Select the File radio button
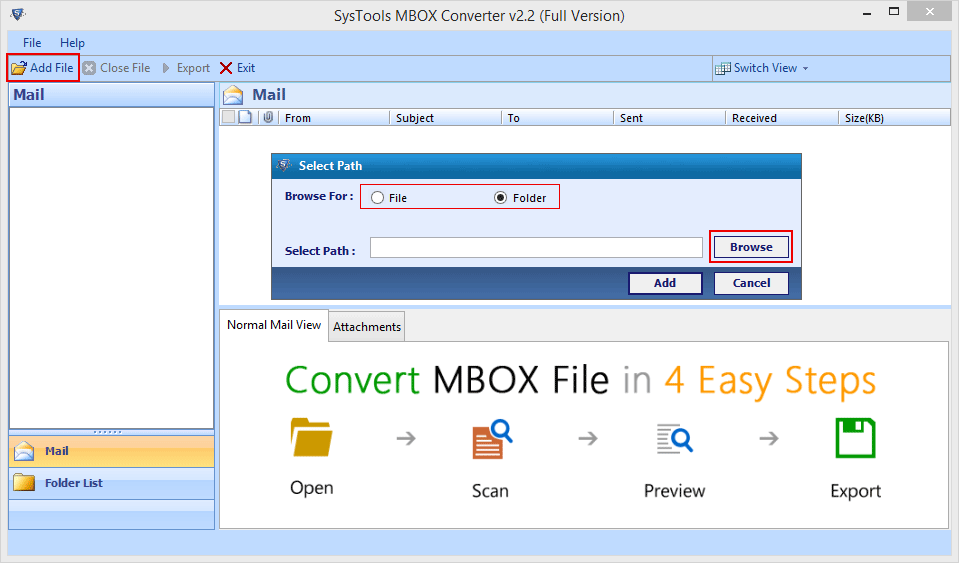This screenshot has width=959, height=563. coord(377,197)
